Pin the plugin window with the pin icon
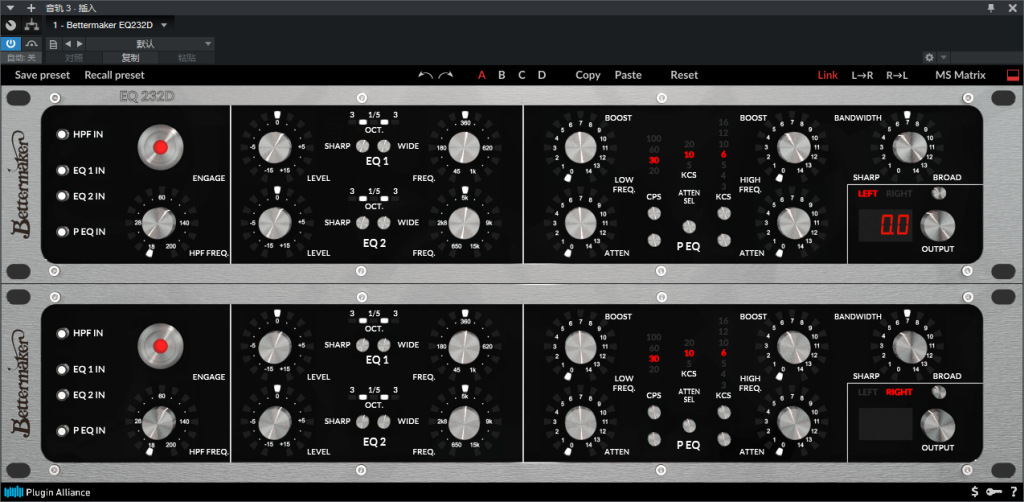Image resolution: width=1024 pixels, height=502 pixels. [x=991, y=8]
